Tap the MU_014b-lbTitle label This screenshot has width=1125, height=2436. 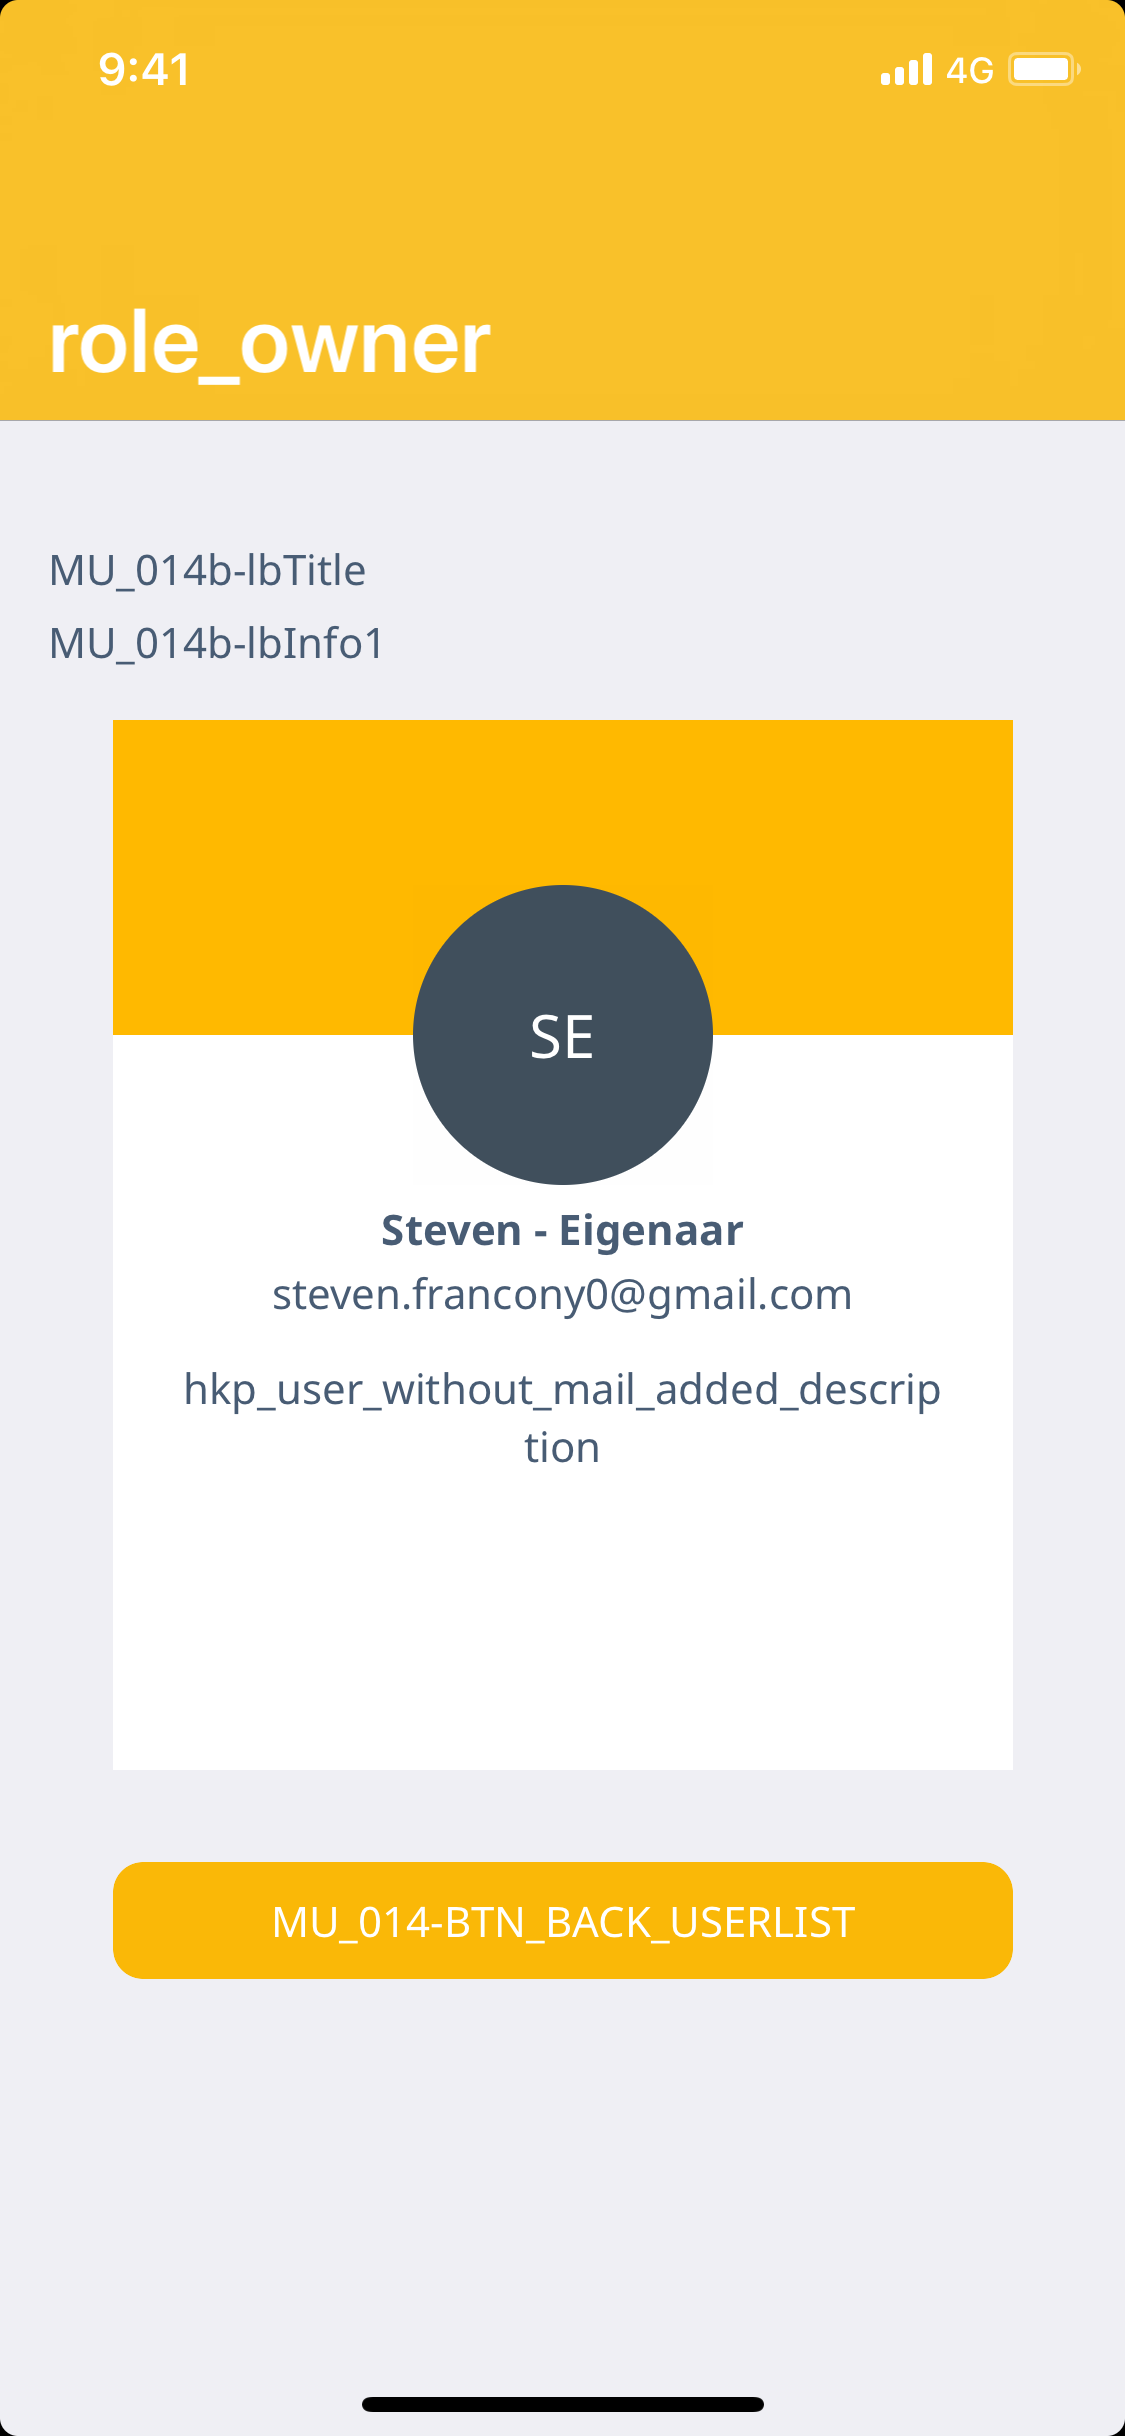207,570
